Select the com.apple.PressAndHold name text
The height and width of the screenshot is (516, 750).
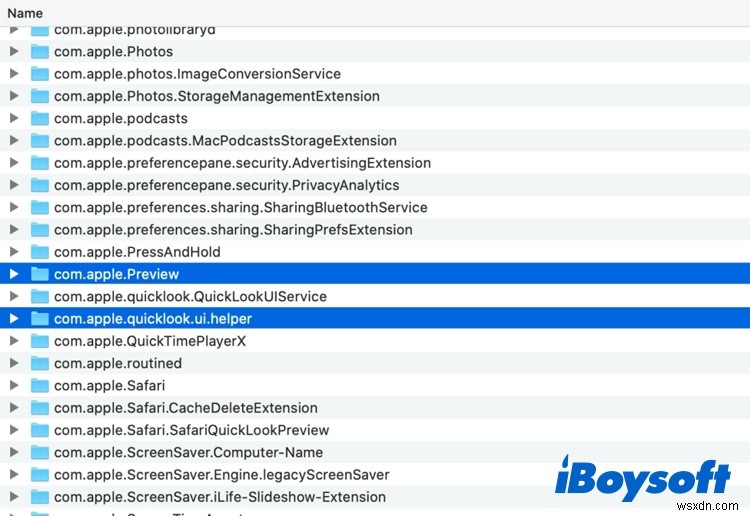coord(137,252)
